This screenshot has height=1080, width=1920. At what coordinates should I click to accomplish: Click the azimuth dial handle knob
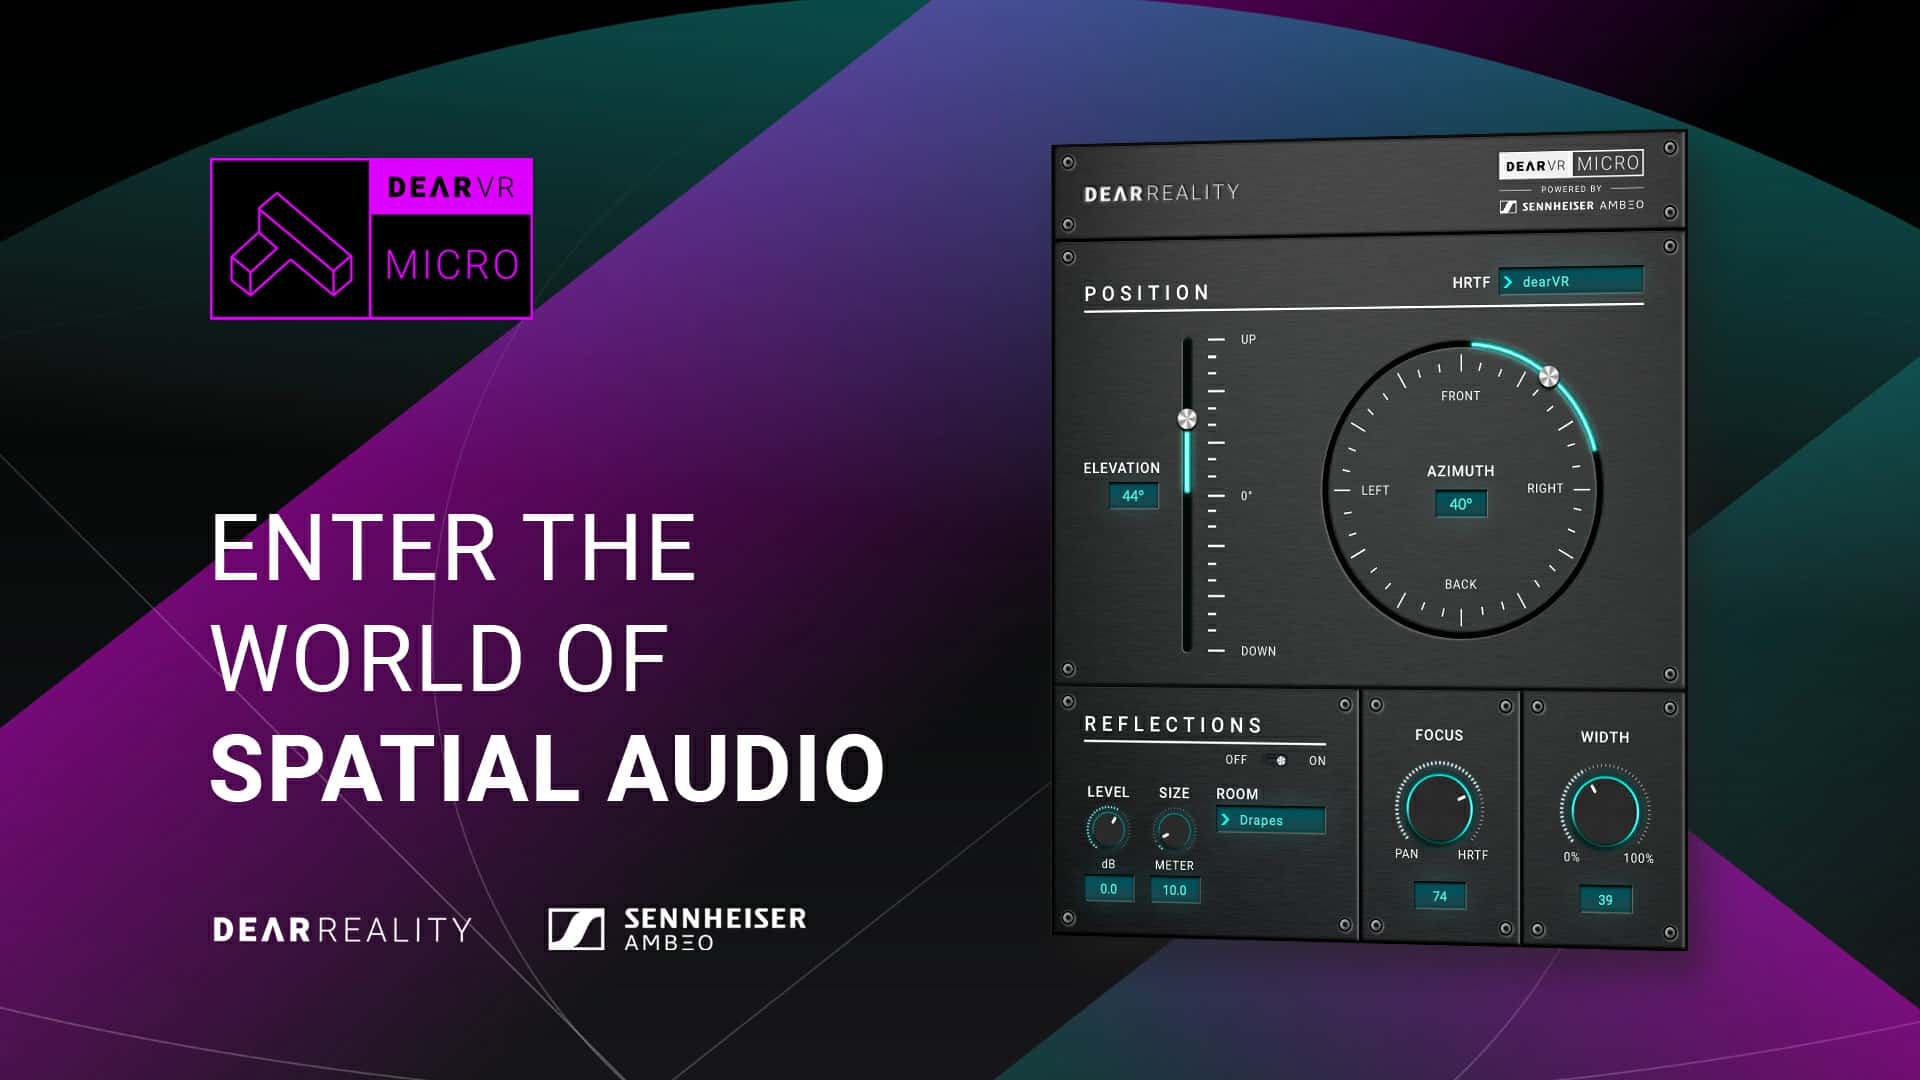pos(1548,377)
